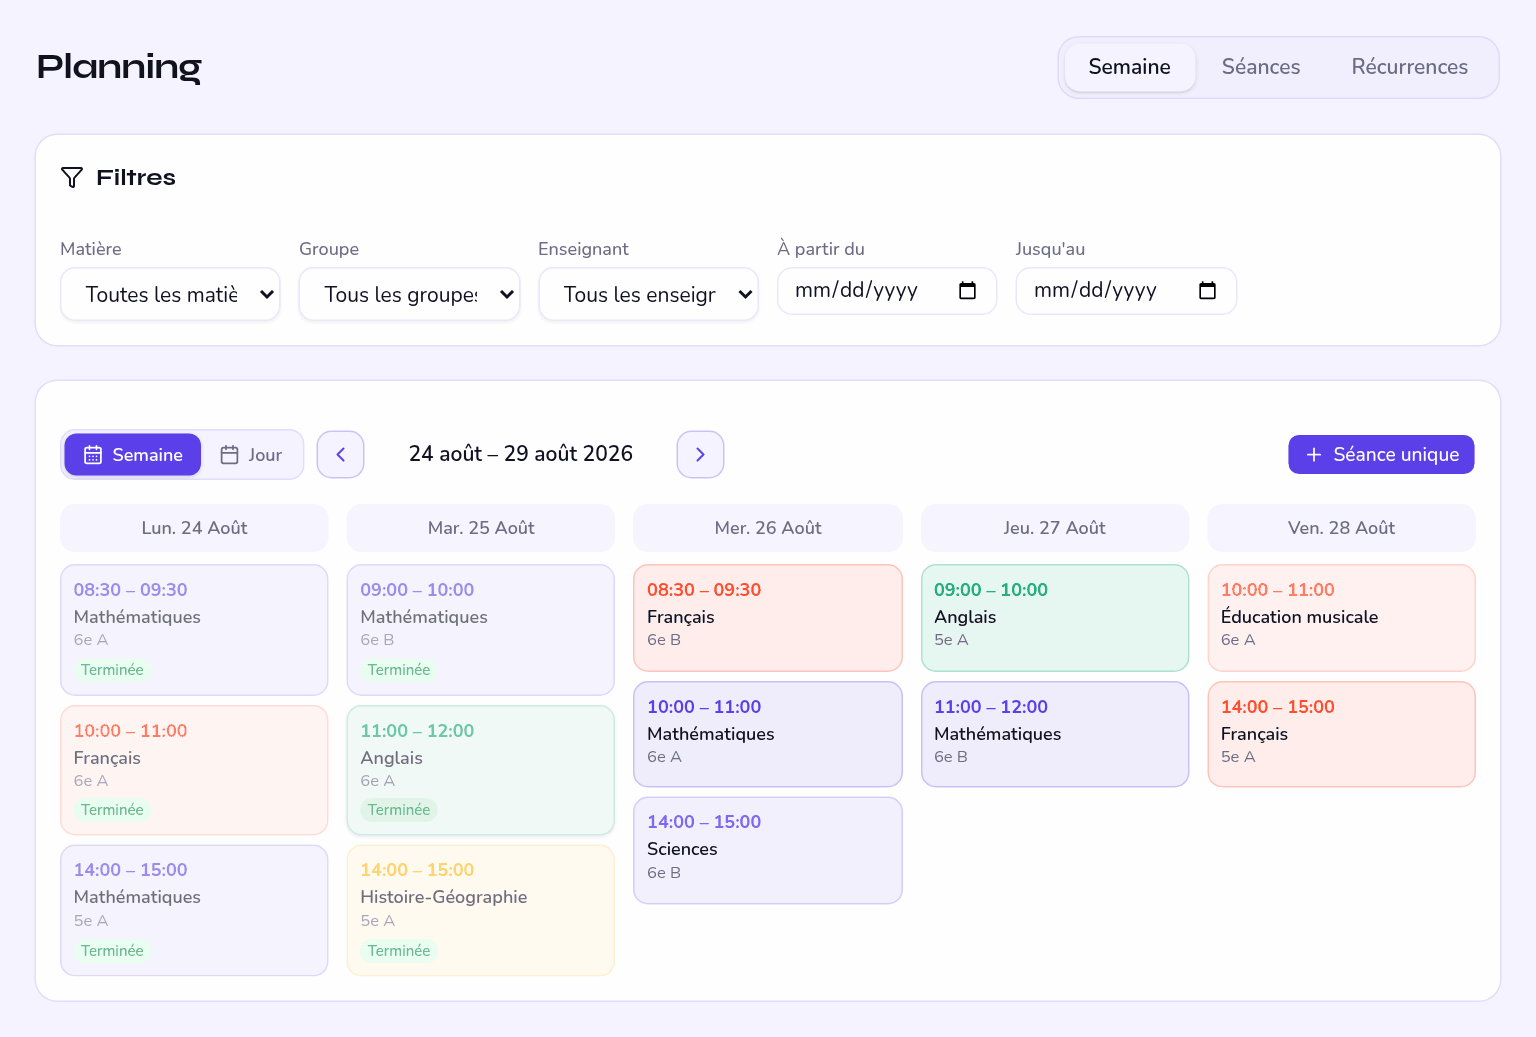The width and height of the screenshot is (1536, 1037).
Task: Go to previous week with left chevron
Action: 341,455
